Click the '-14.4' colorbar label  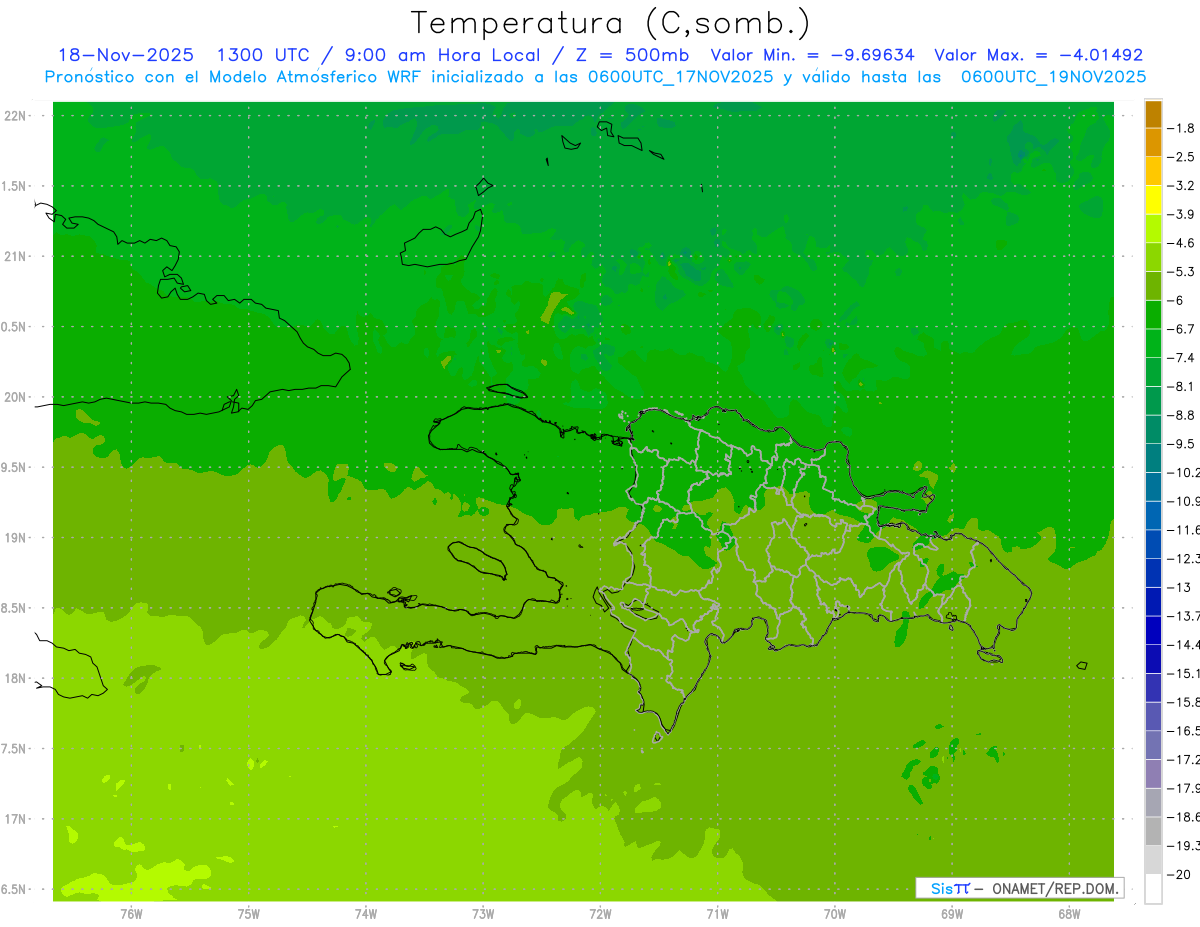[x=1183, y=644]
